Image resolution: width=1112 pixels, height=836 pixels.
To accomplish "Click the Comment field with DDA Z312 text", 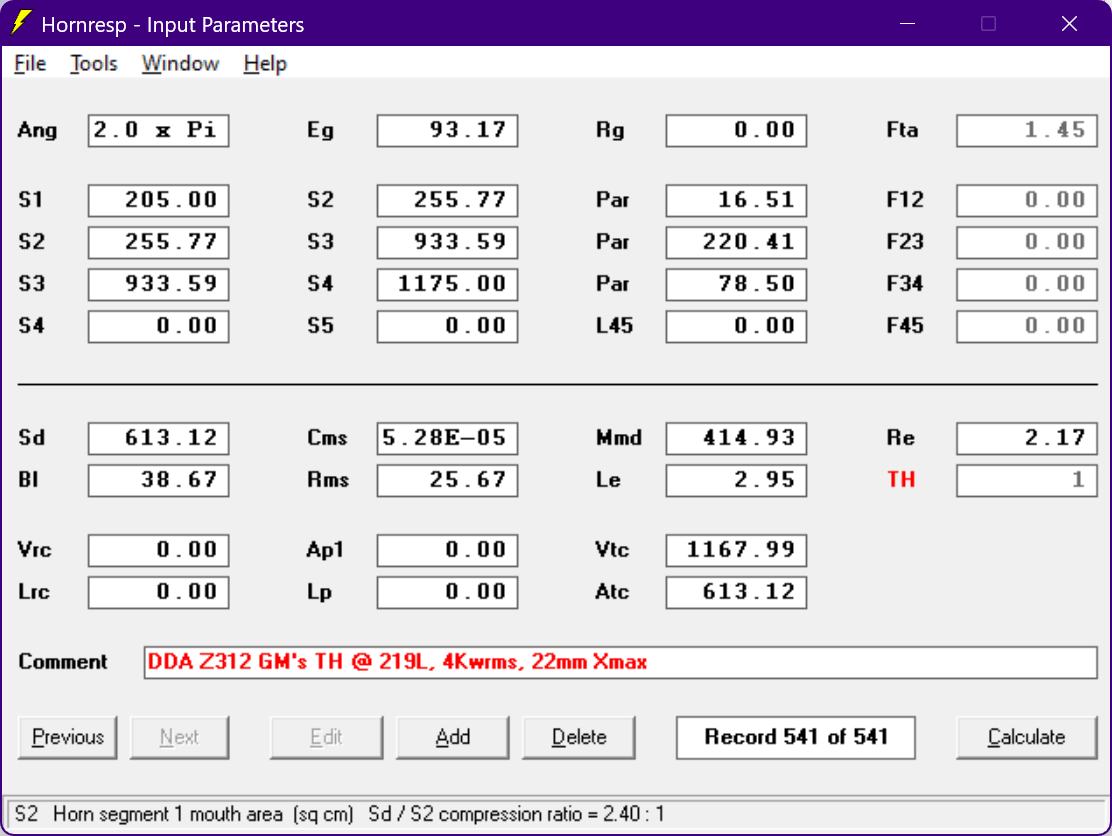I will coord(621,662).
